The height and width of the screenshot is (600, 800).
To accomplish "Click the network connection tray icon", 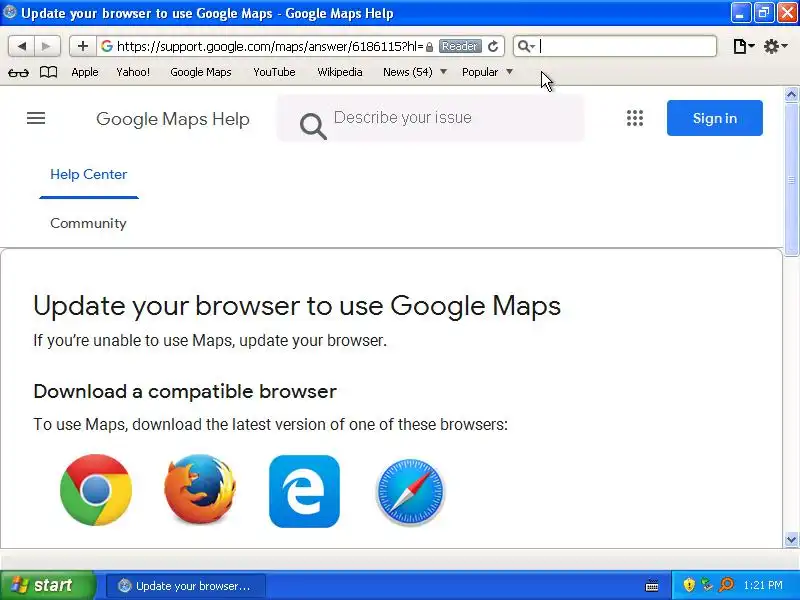I will tap(707, 585).
